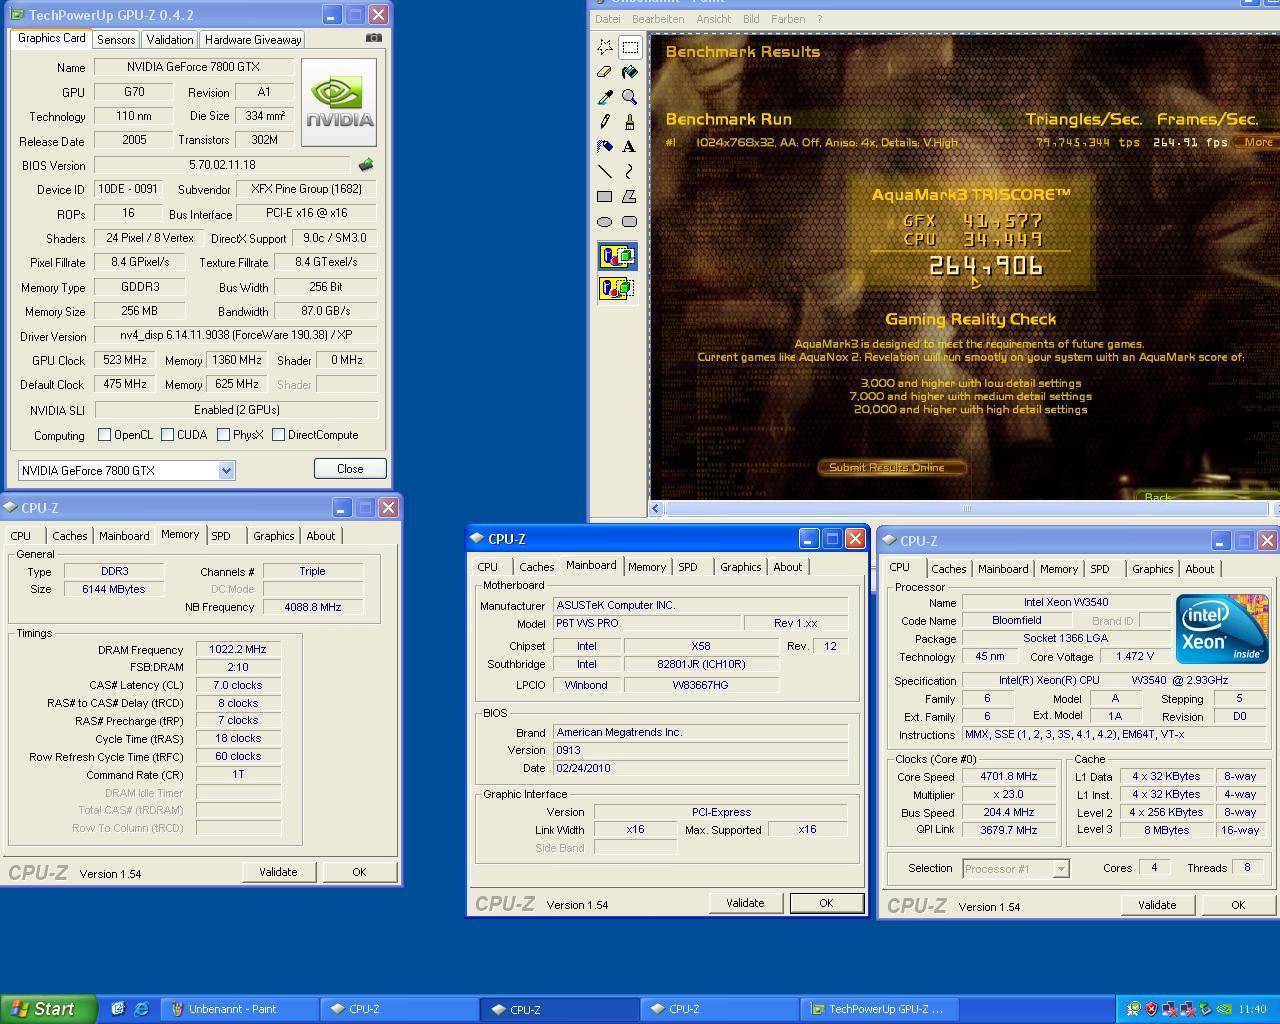Select the Free-Form Select tool in Paint
Image resolution: width=1280 pixels, height=1024 pixels.
pos(605,47)
